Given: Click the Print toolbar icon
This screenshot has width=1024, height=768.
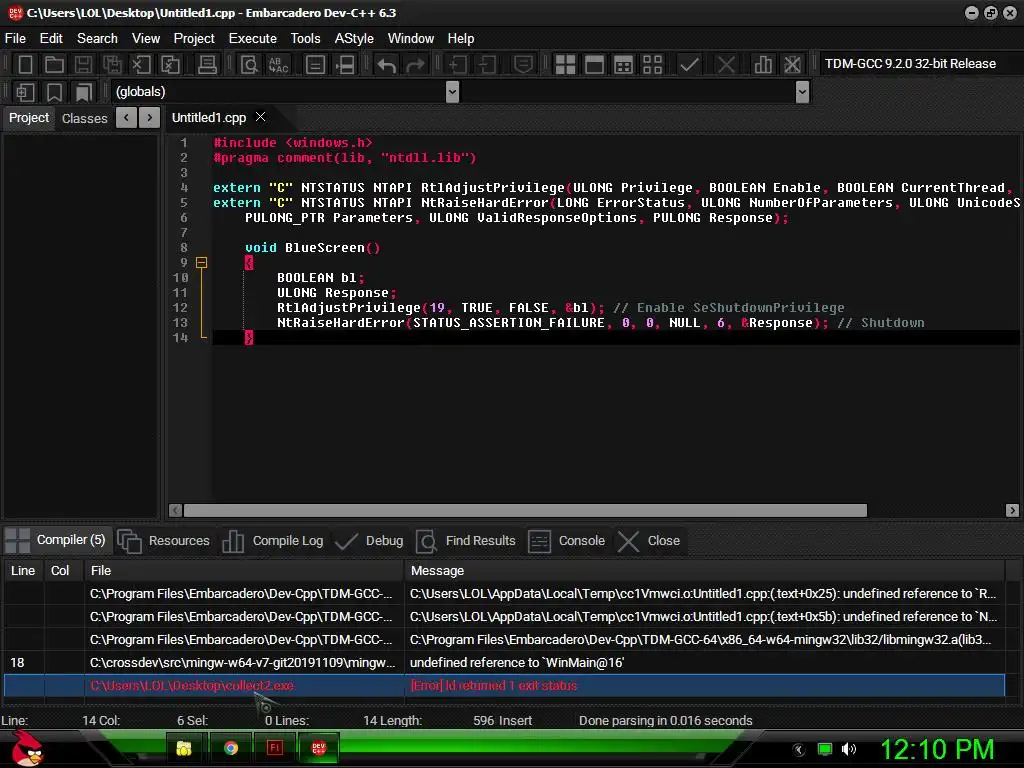Looking at the screenshot, I should click(207, 65).
